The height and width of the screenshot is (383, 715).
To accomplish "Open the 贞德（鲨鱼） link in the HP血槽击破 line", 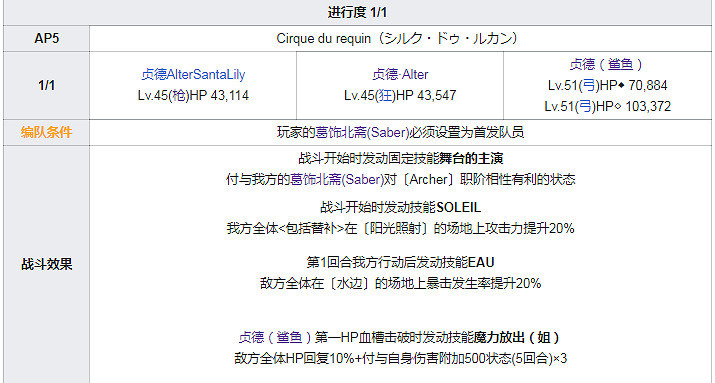I will pyautogui.click(x=275, y=337).
